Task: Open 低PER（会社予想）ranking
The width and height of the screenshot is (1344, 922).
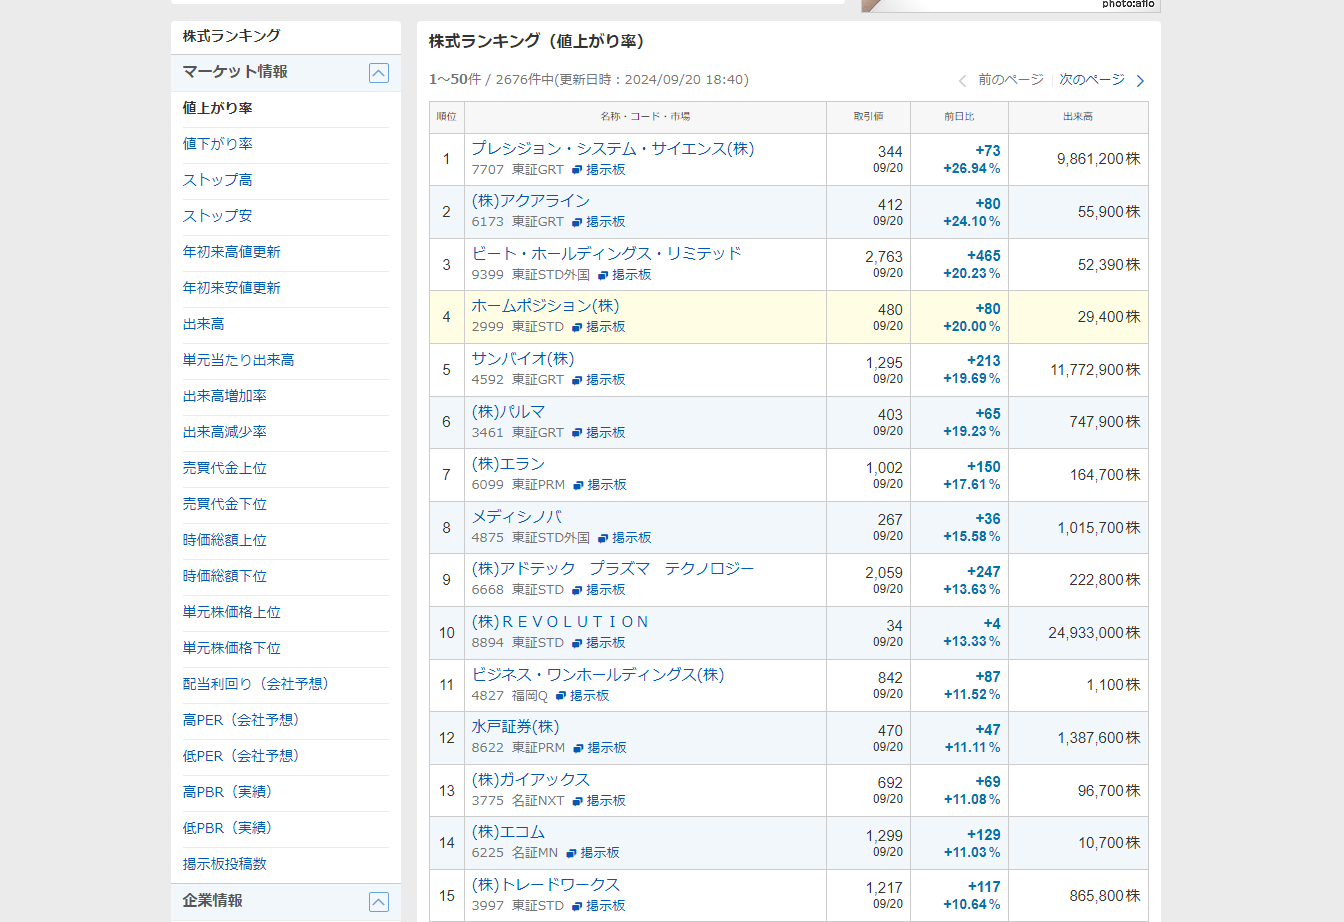Action: [x=241, y=756]
